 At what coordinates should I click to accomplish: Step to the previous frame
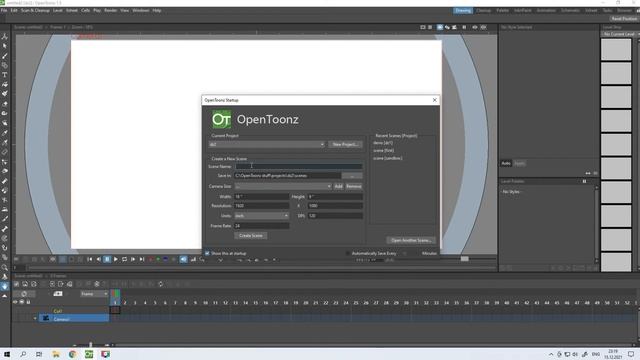click(x=98, y=259)
